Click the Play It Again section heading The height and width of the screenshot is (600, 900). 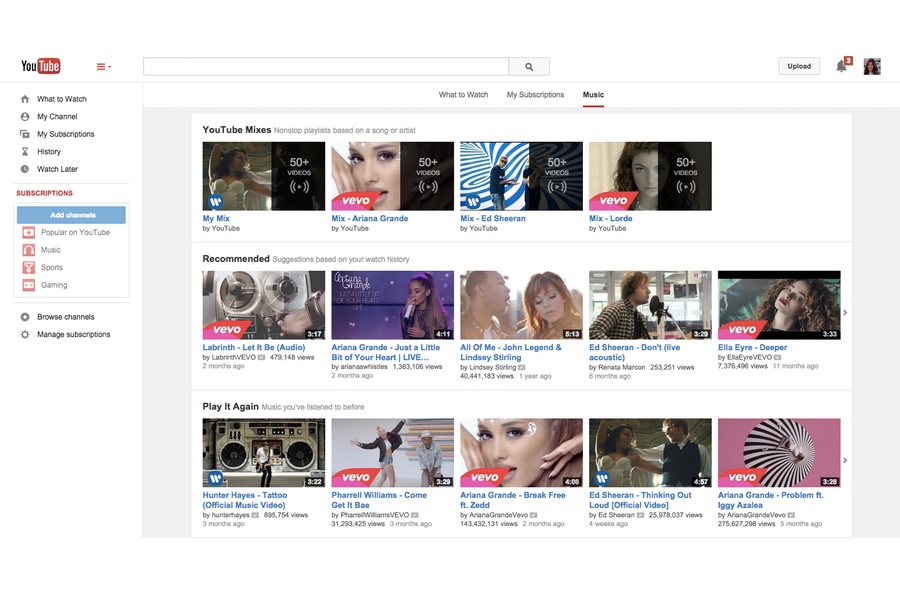[230, 407]
